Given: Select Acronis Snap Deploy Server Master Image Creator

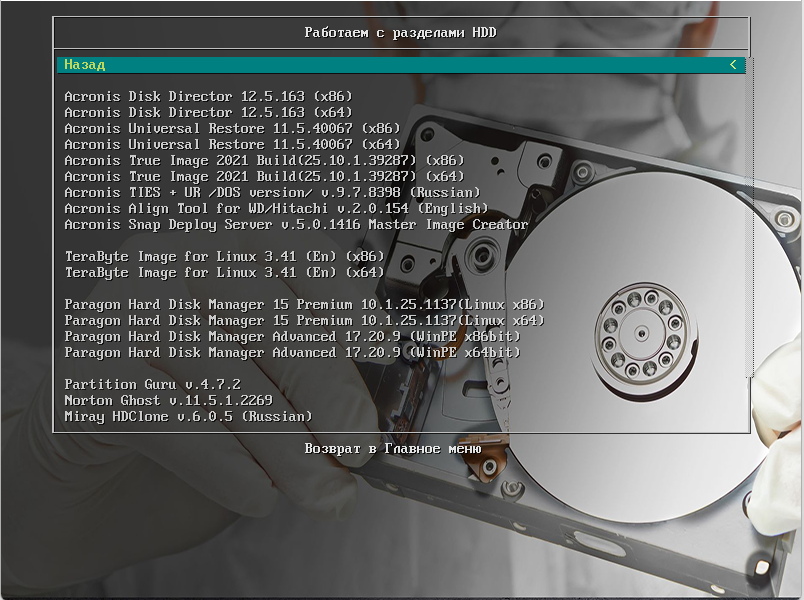Looking at the screenshot, I should coord(296,225).
